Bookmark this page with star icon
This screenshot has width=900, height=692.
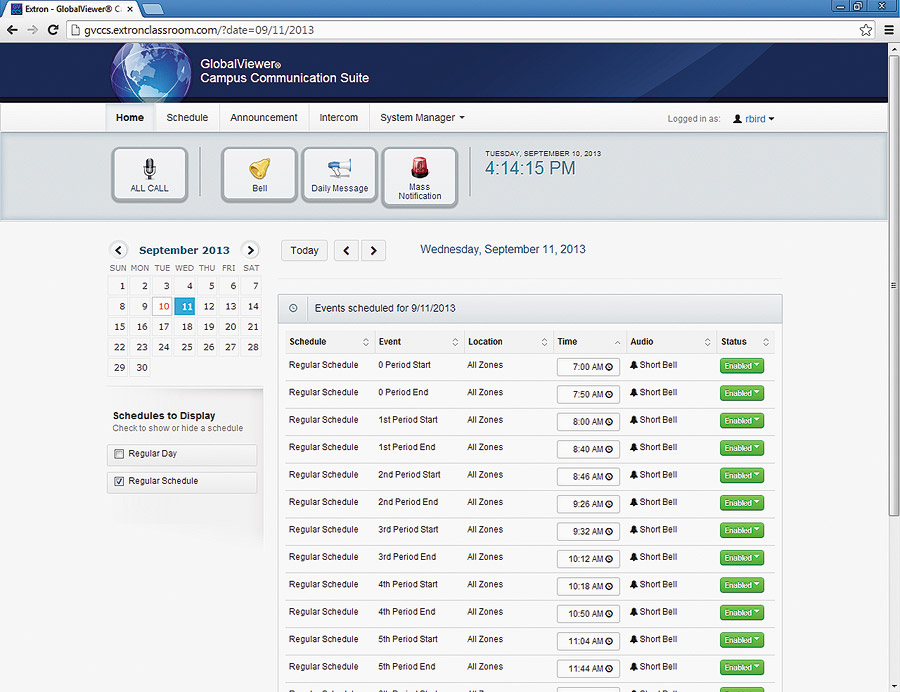click(866, 30)
